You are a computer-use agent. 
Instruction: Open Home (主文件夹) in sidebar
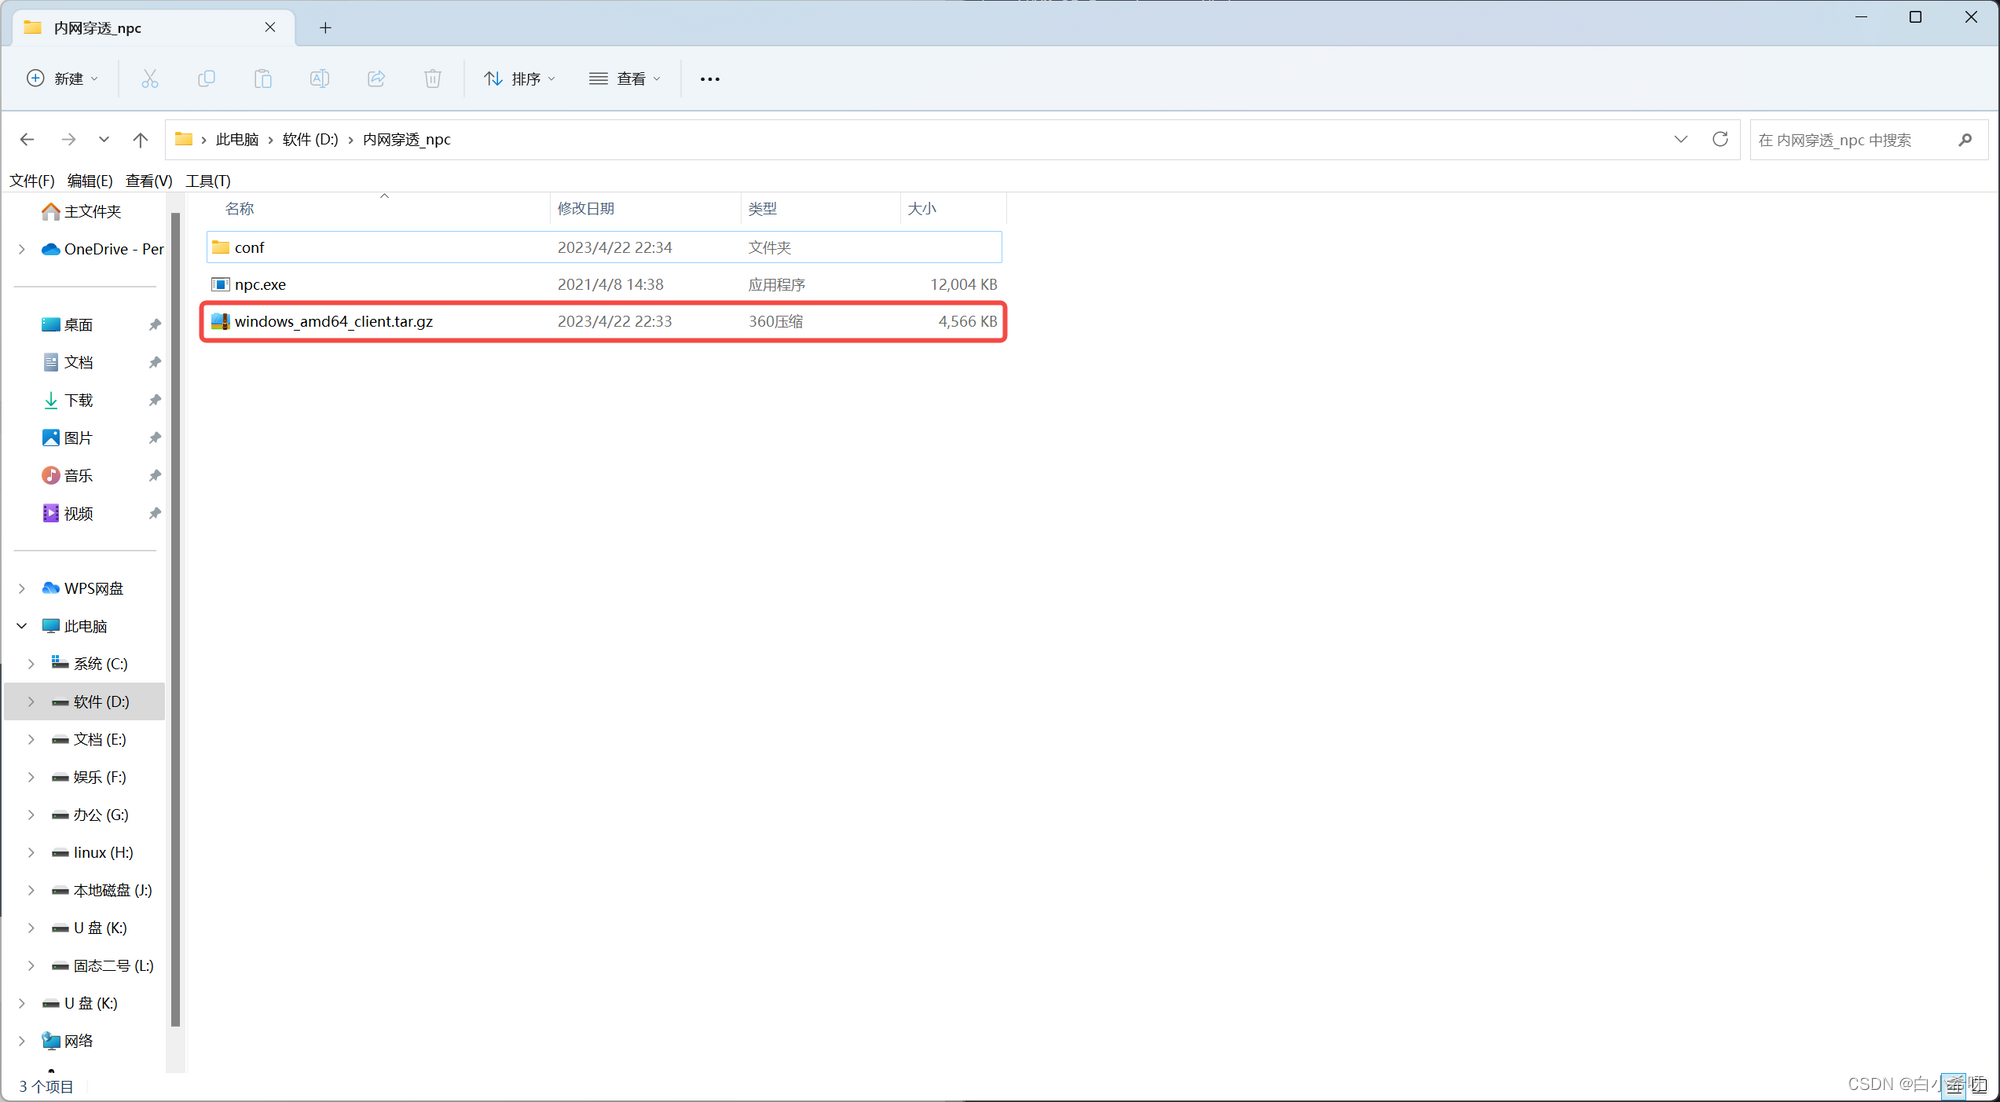click(x=82, y=211)
